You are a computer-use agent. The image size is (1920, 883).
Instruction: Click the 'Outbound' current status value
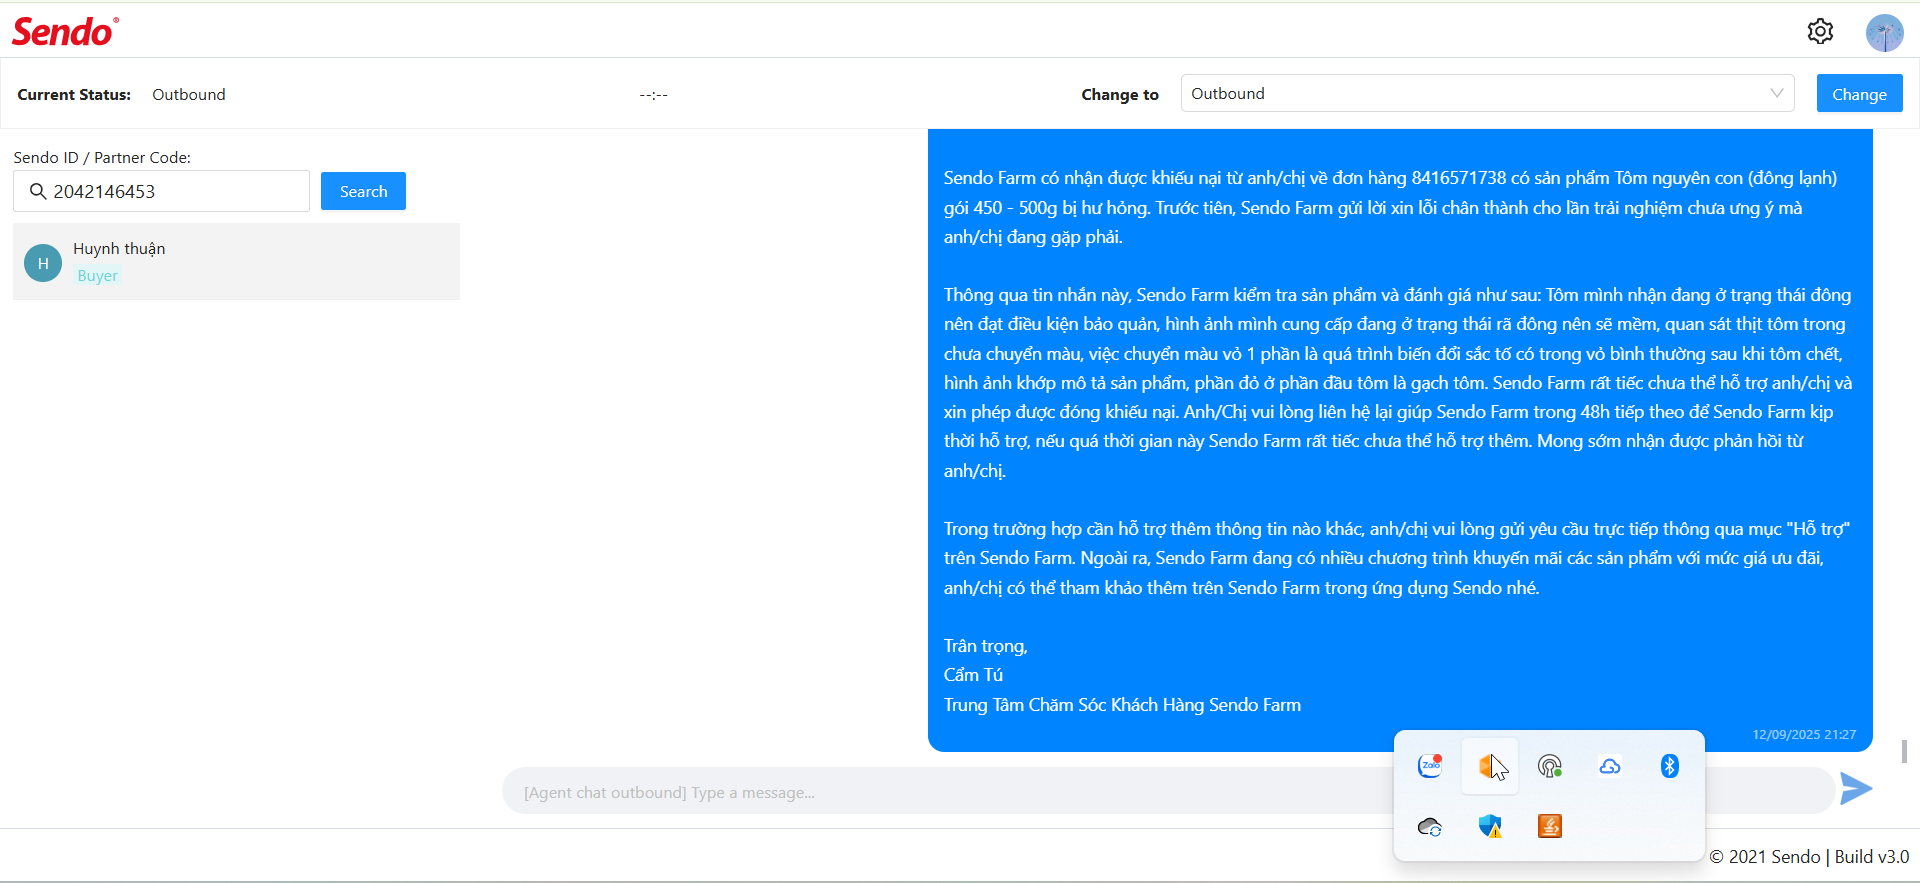[189, 94]
